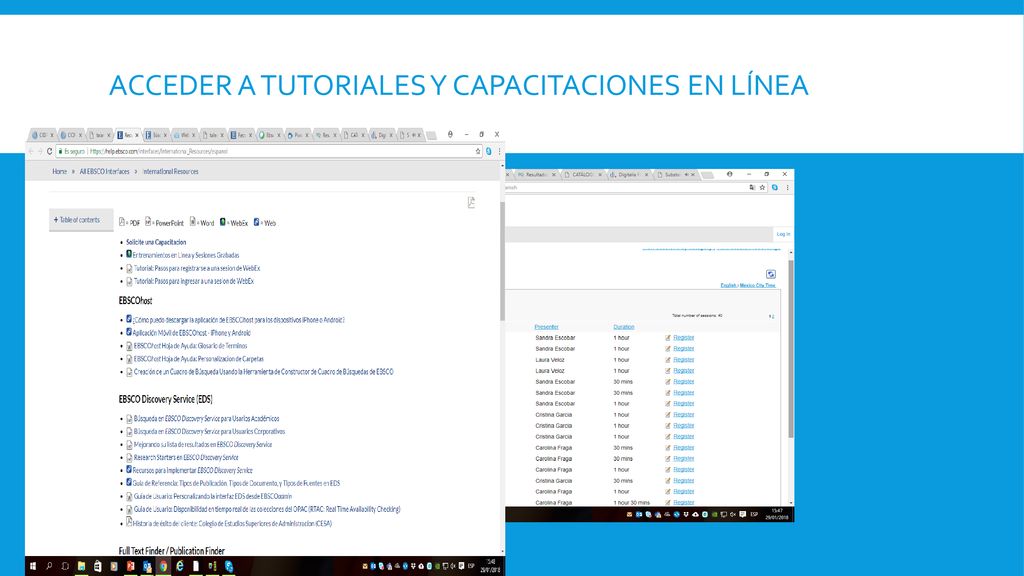
Task: Open tutorial for registrarse a una sesión de WebEx
Action: pos(197,268)
